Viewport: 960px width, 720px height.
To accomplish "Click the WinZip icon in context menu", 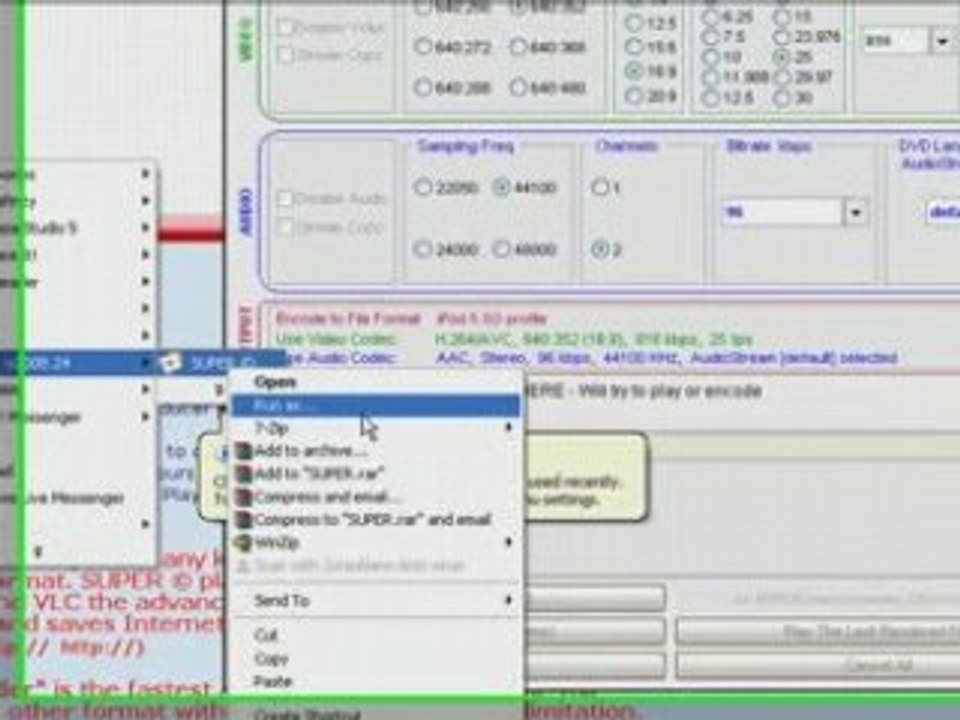I will coord(244,542).
